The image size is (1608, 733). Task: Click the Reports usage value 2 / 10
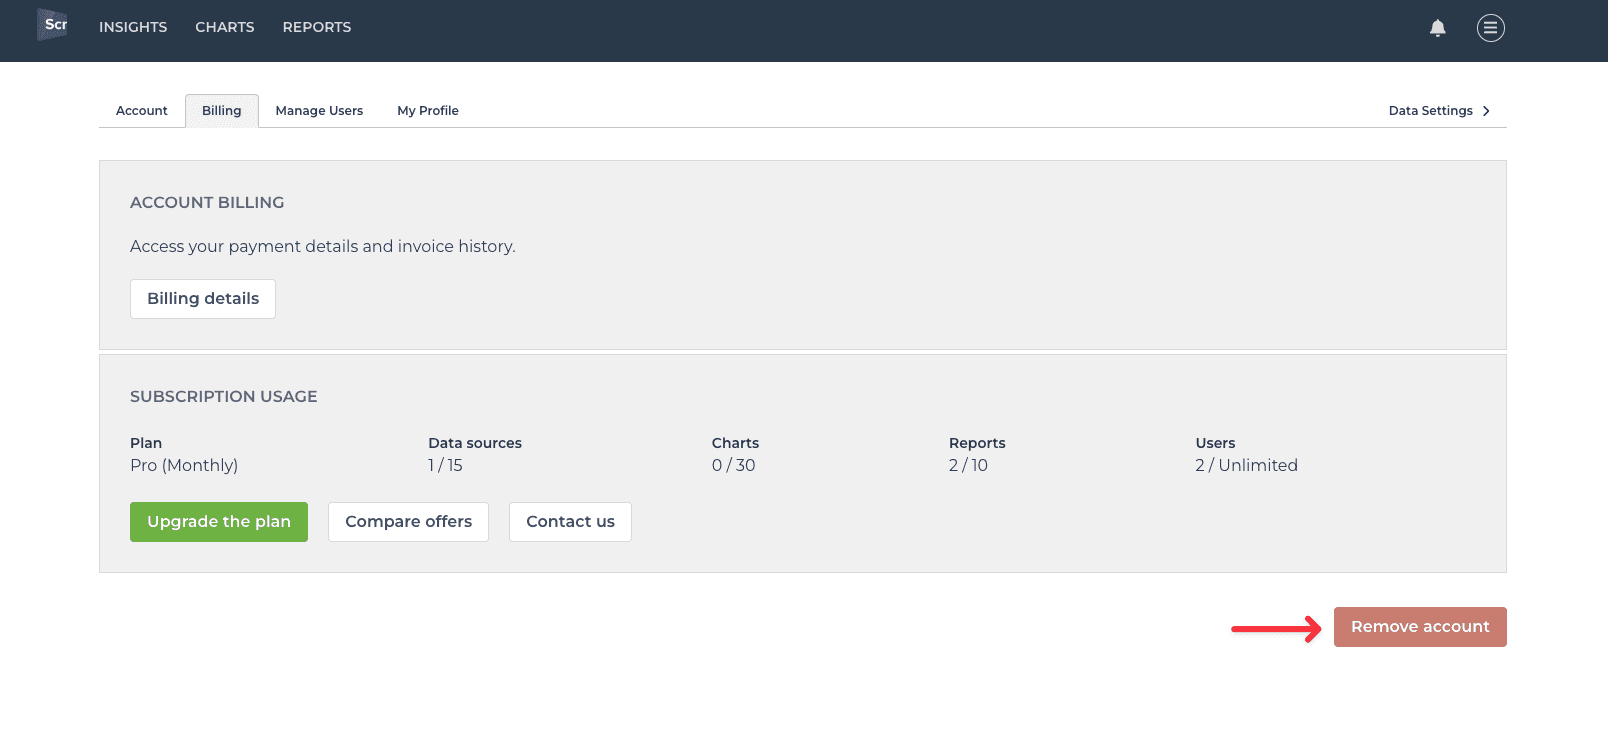click(968, 465)
